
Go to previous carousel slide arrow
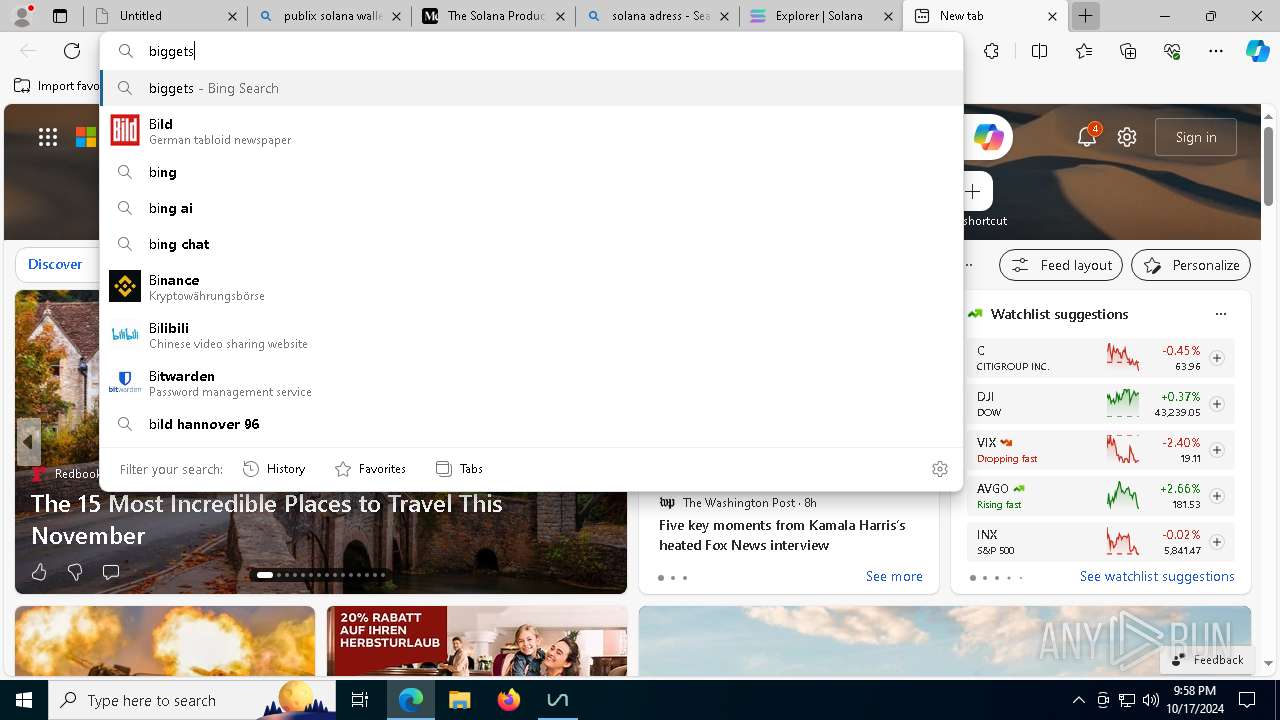[x=28, y=441]
